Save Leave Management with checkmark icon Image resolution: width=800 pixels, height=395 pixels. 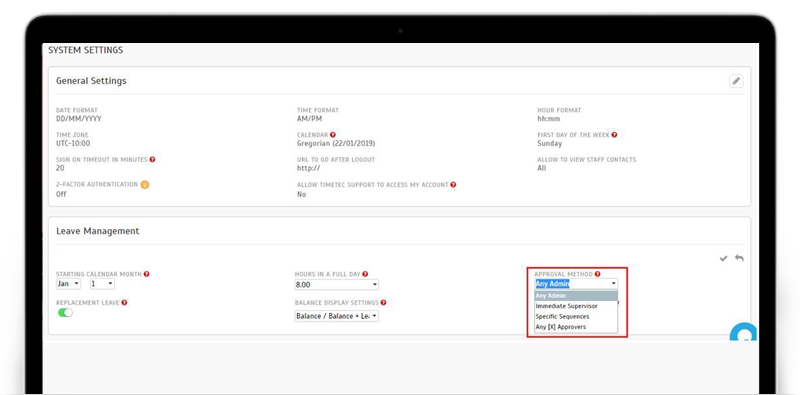pyautogui.click(x=723, y=259)
